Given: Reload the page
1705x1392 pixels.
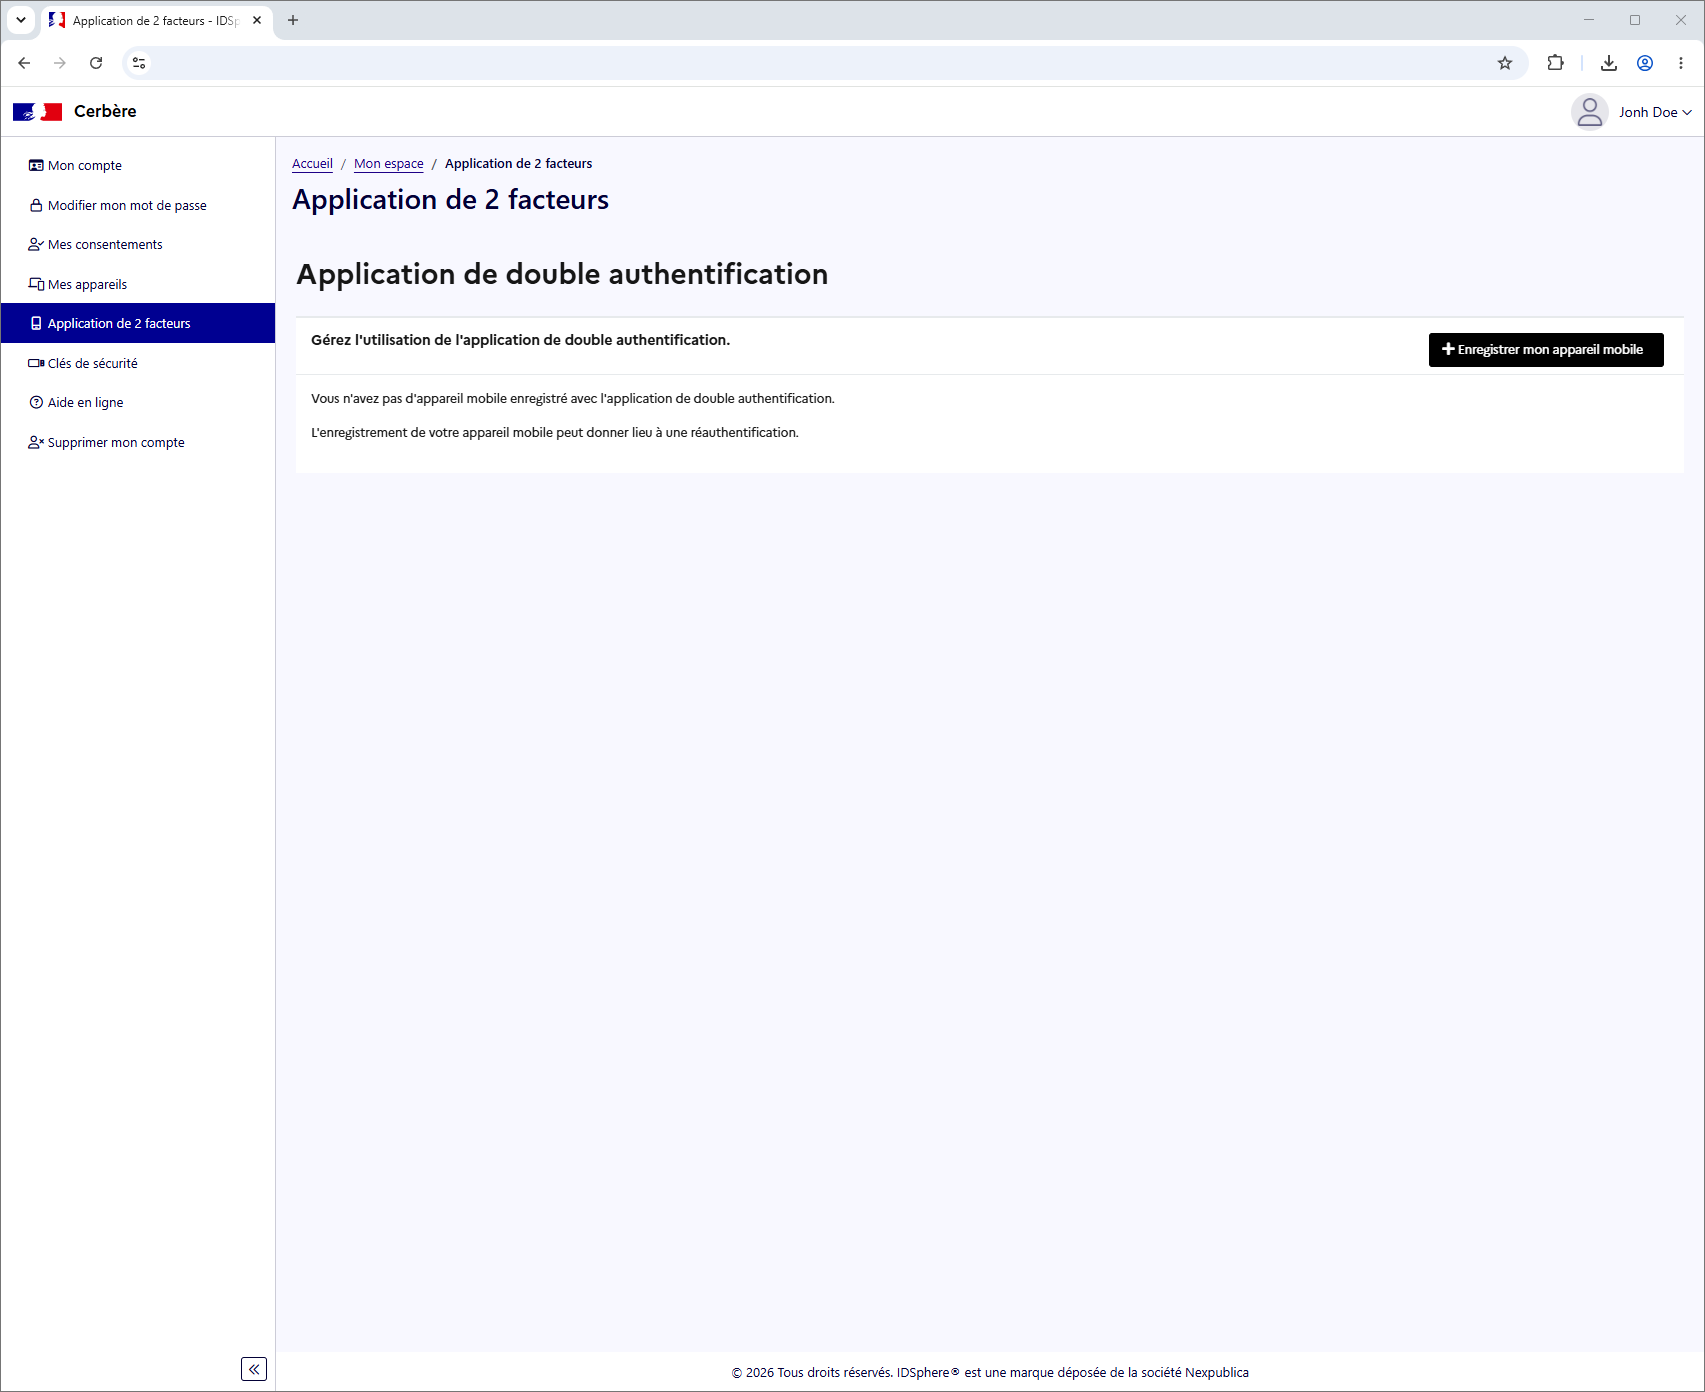Looking at the screenshot, I should coord(96,63).
